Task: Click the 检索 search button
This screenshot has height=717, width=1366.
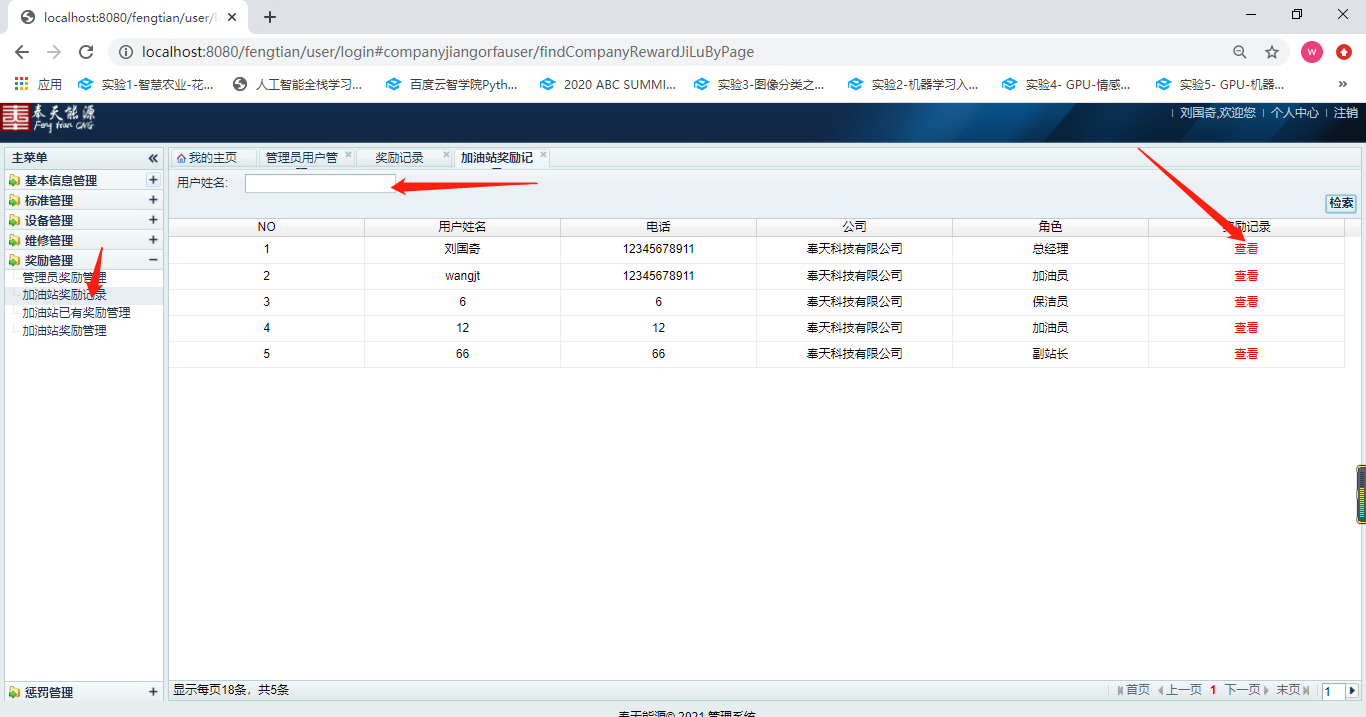Action: (x=1341, y=203)
